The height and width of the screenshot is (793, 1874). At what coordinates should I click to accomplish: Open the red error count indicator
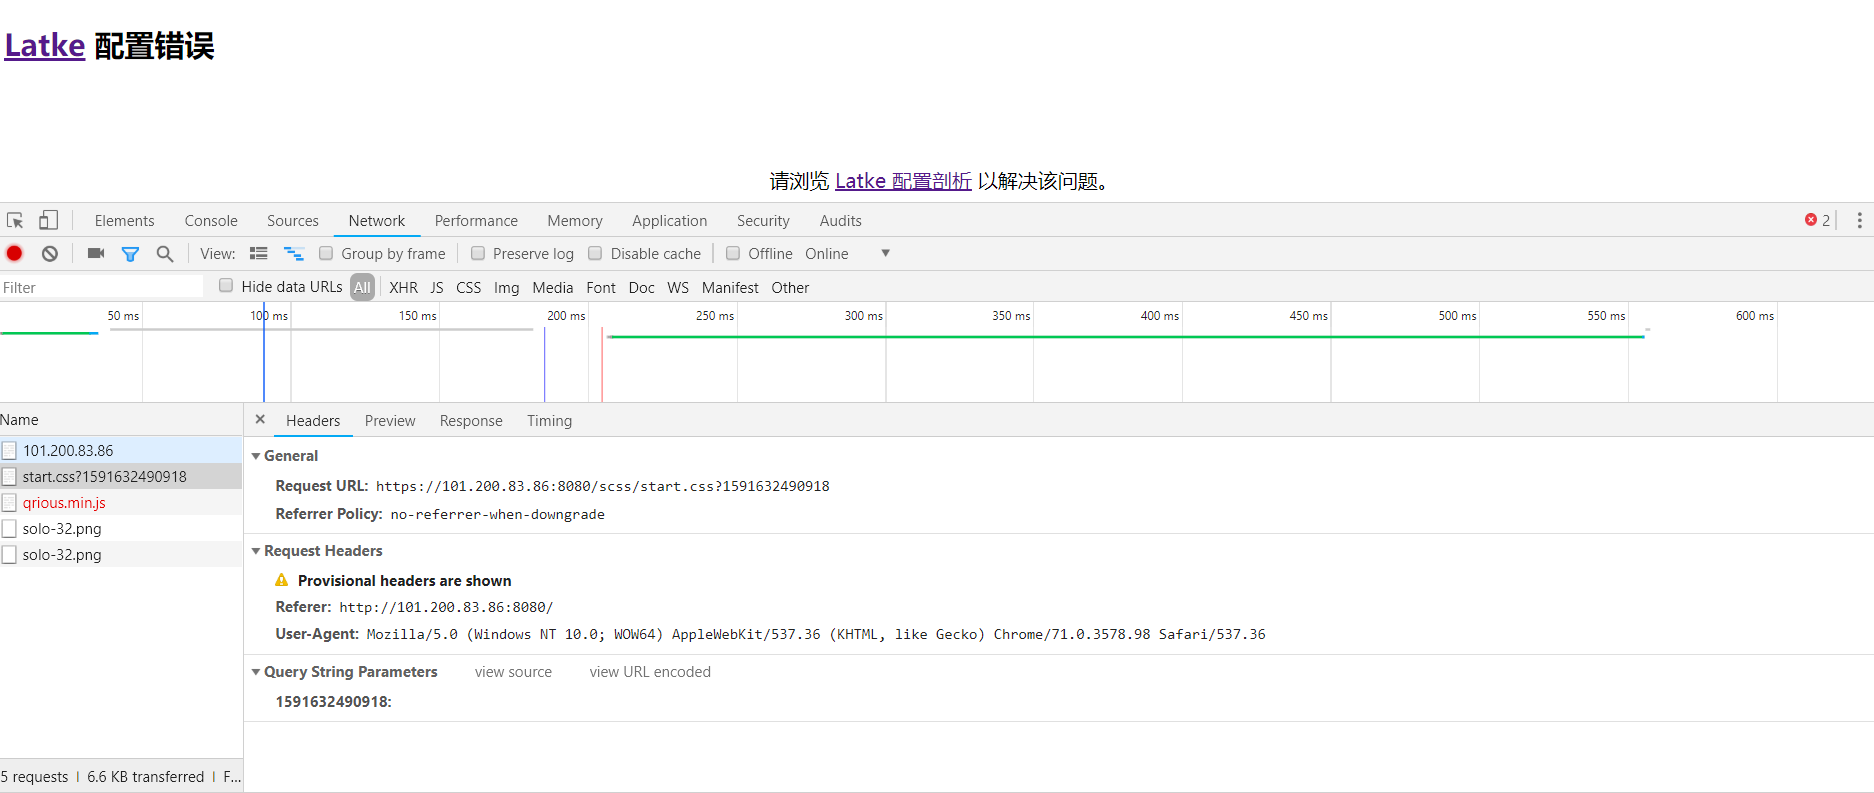point(1817,220)
